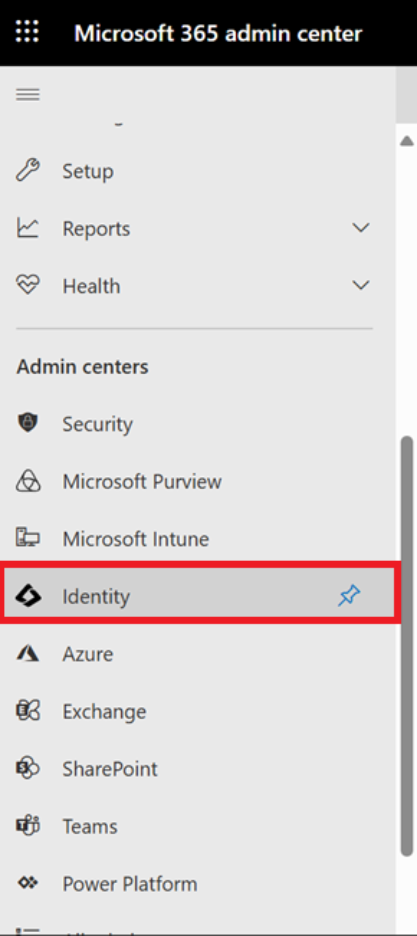Open the Reports menu item
The width and height of the screenshot is (417, 936).
click(197, 228)
